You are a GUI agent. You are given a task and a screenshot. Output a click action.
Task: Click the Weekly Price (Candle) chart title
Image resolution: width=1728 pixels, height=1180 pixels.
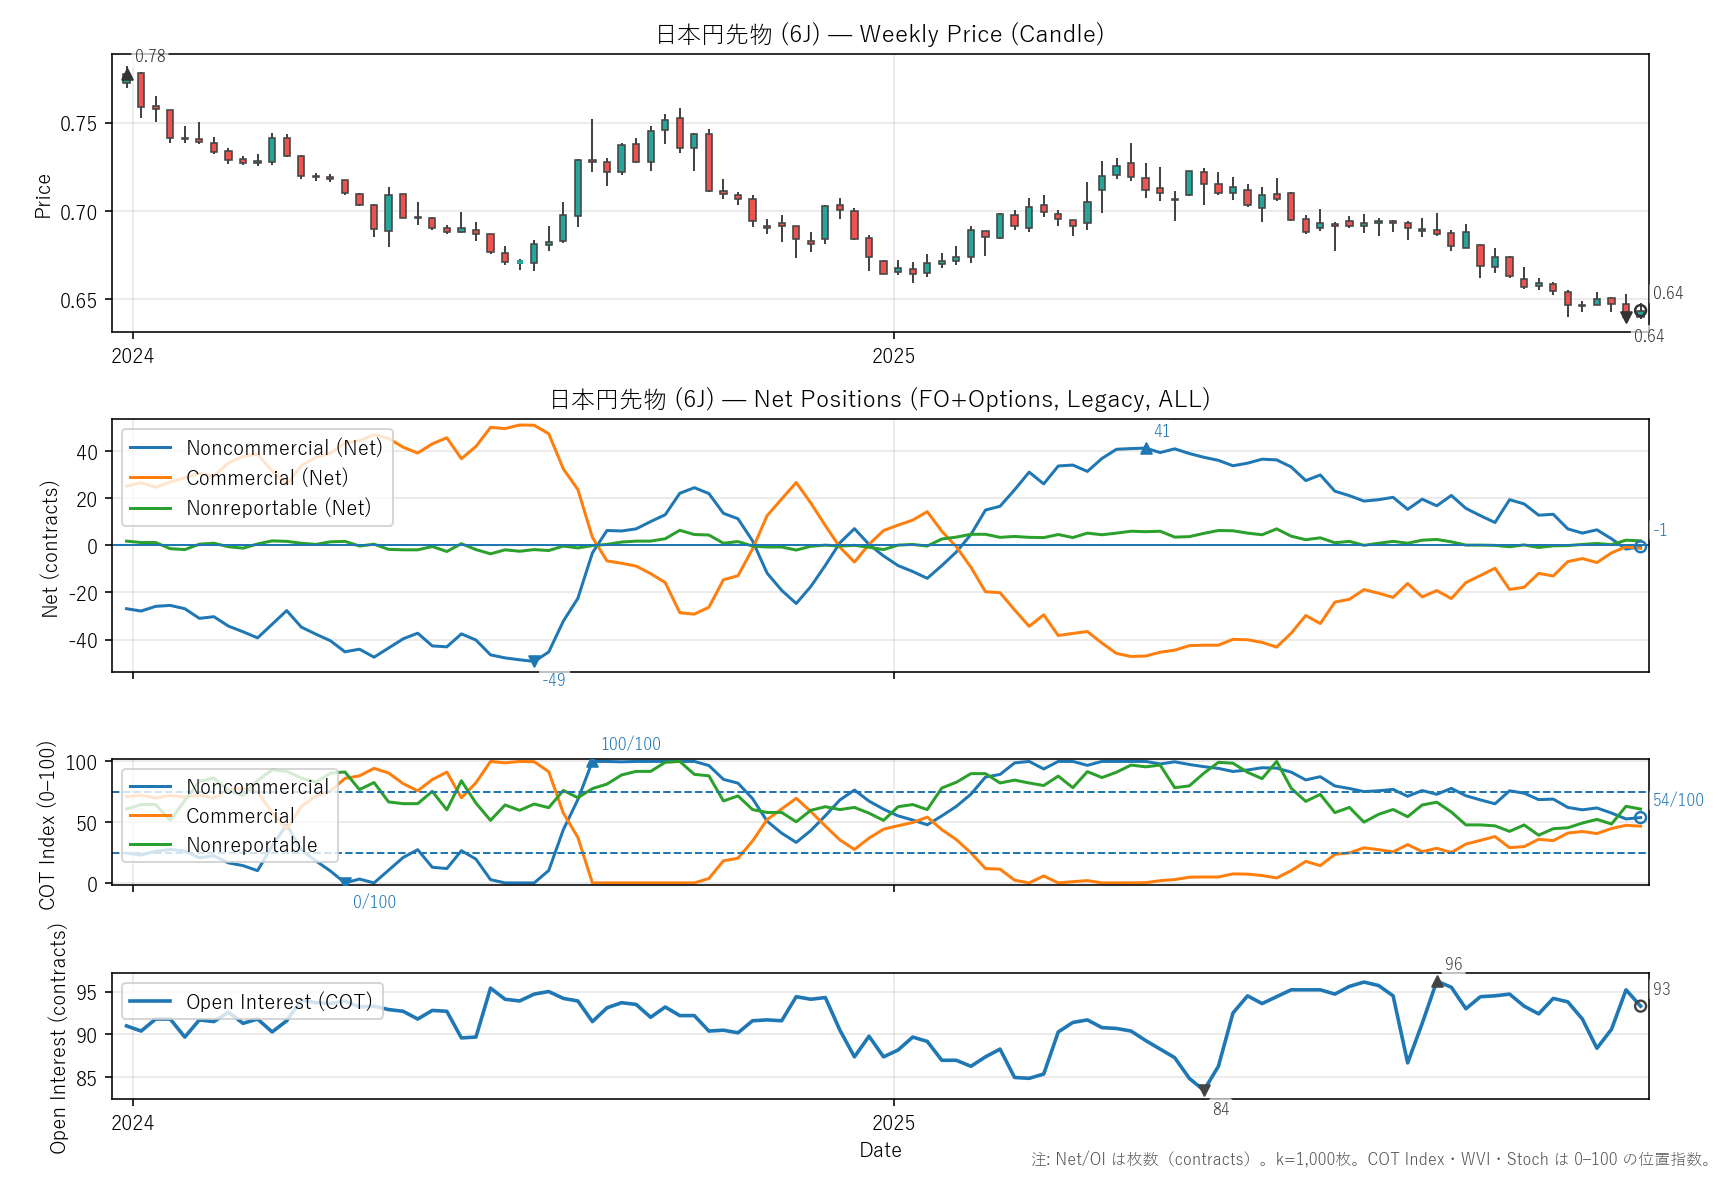coord(880,34)
